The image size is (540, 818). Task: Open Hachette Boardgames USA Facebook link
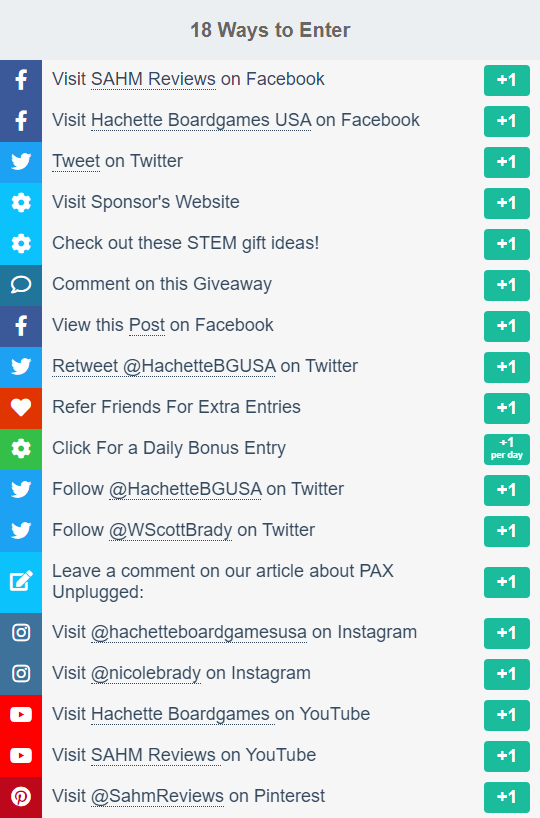pos(201,121)
